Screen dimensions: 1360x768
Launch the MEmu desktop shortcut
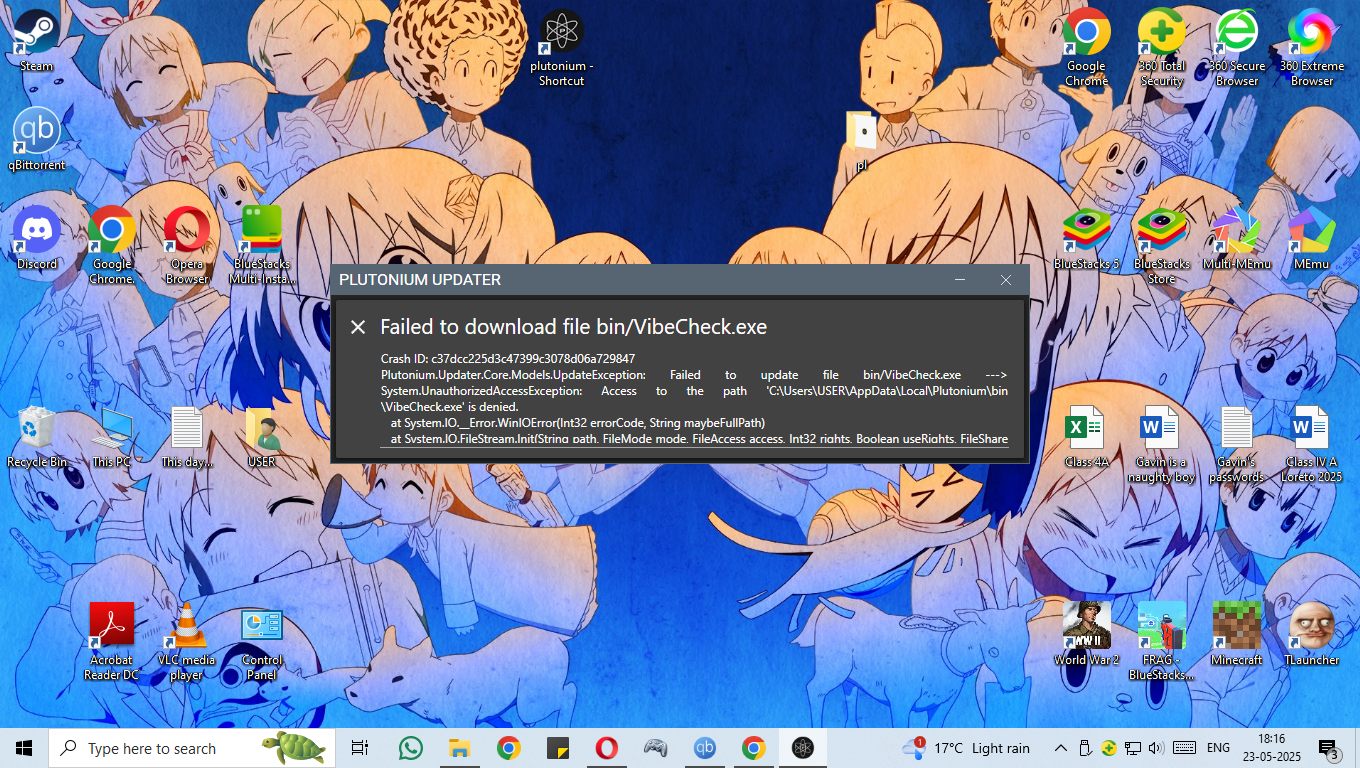click(x=1312, y=239)
